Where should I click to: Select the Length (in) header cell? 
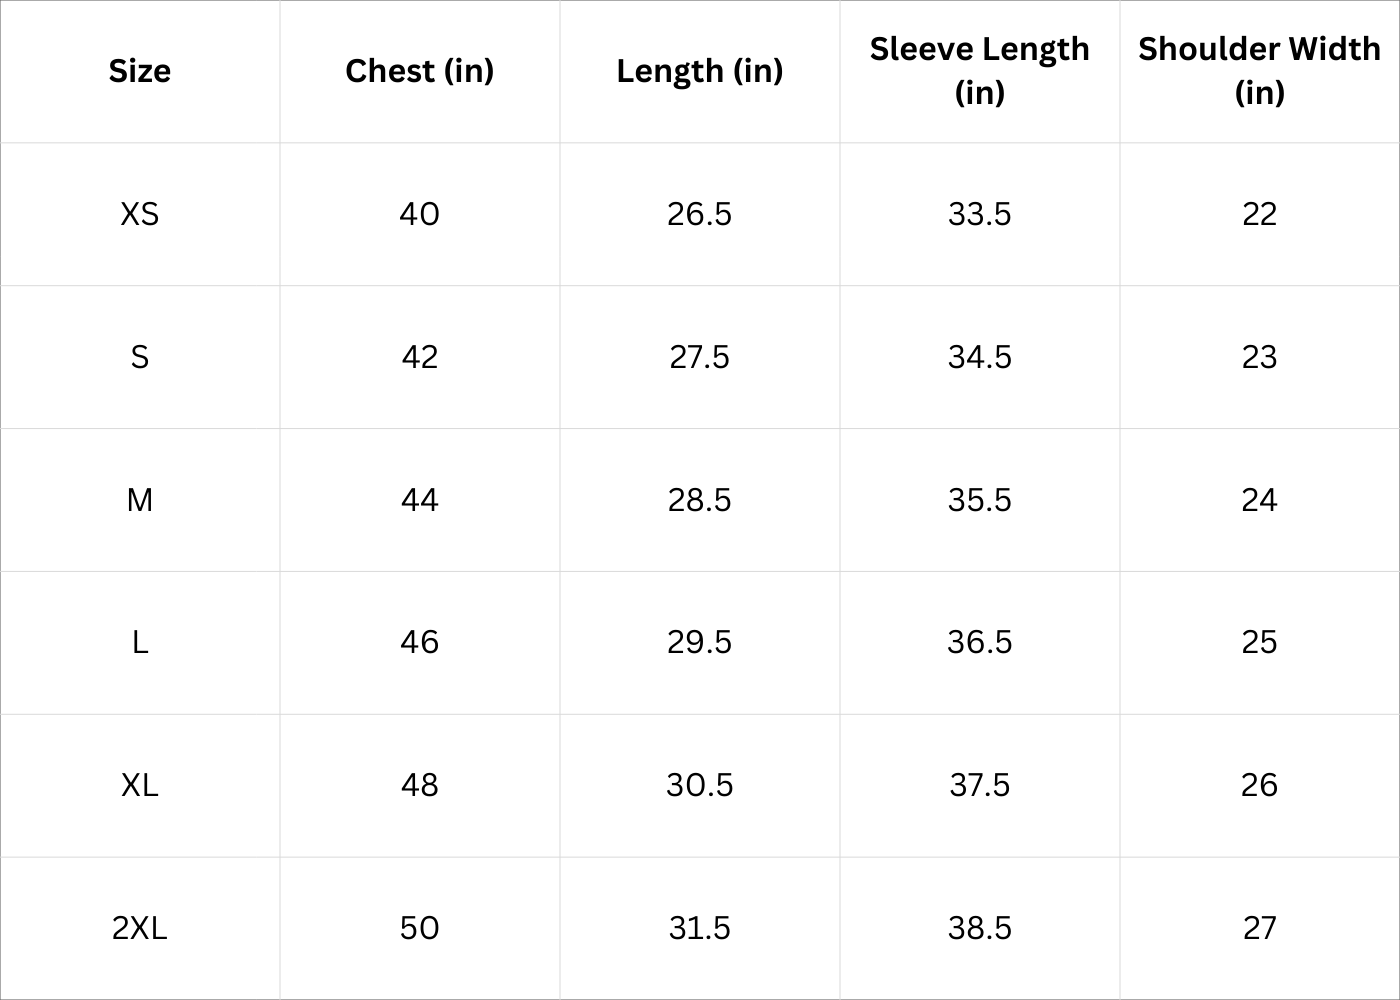click(700, 71)
